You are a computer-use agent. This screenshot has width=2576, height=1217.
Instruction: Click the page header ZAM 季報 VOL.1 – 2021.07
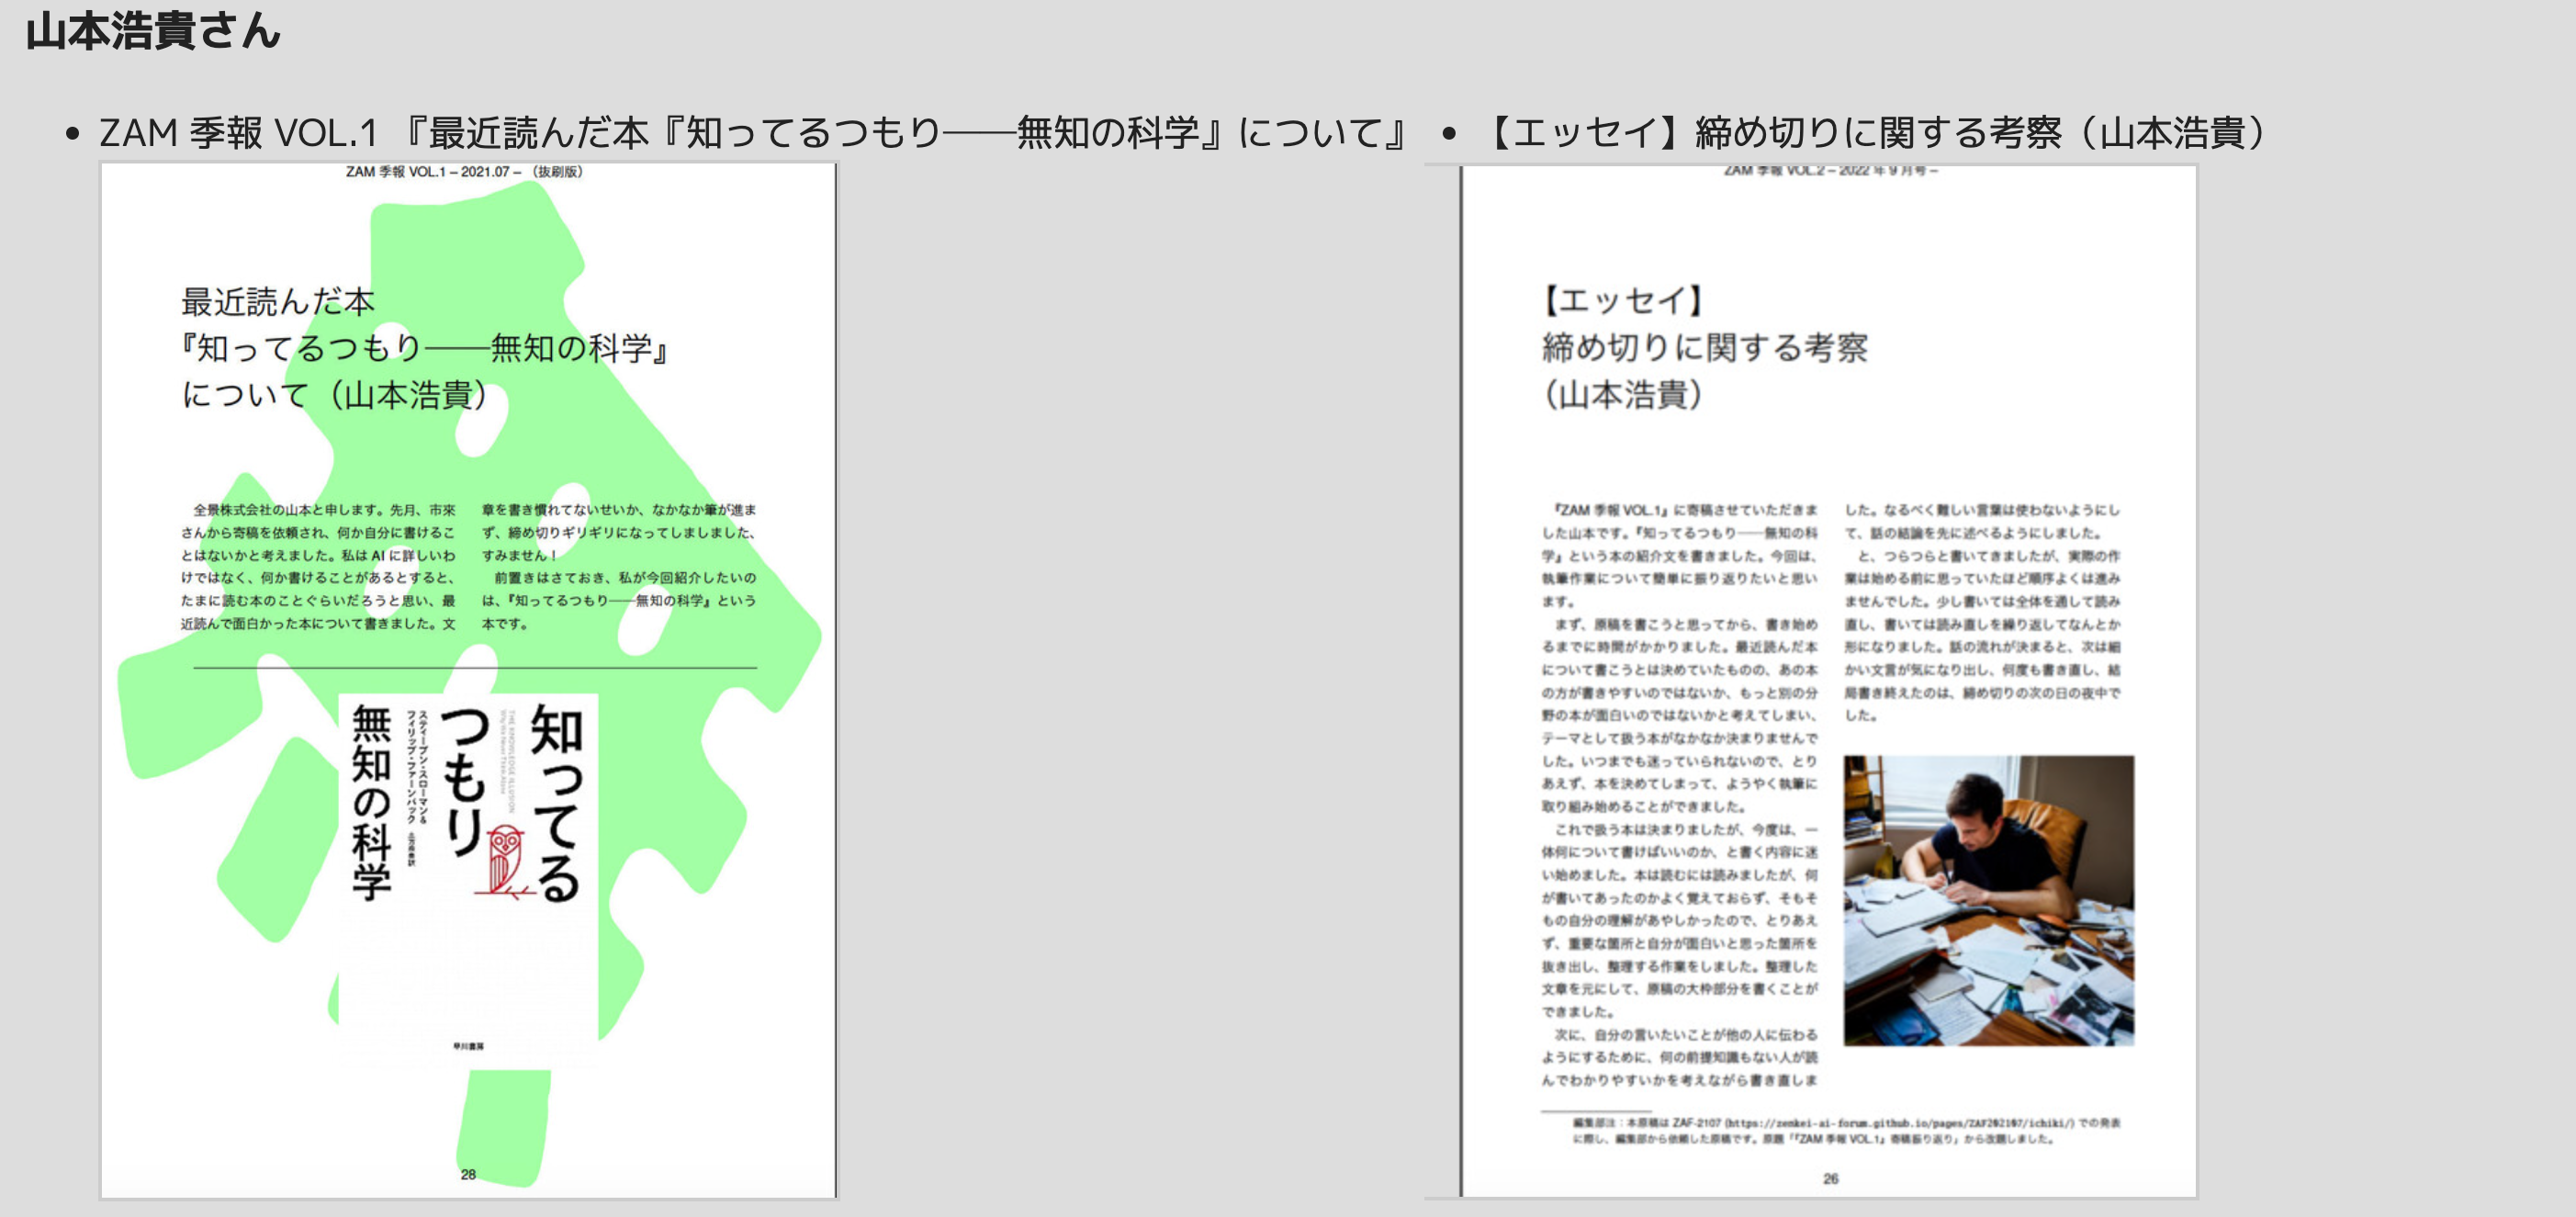(x=464, y=172)
